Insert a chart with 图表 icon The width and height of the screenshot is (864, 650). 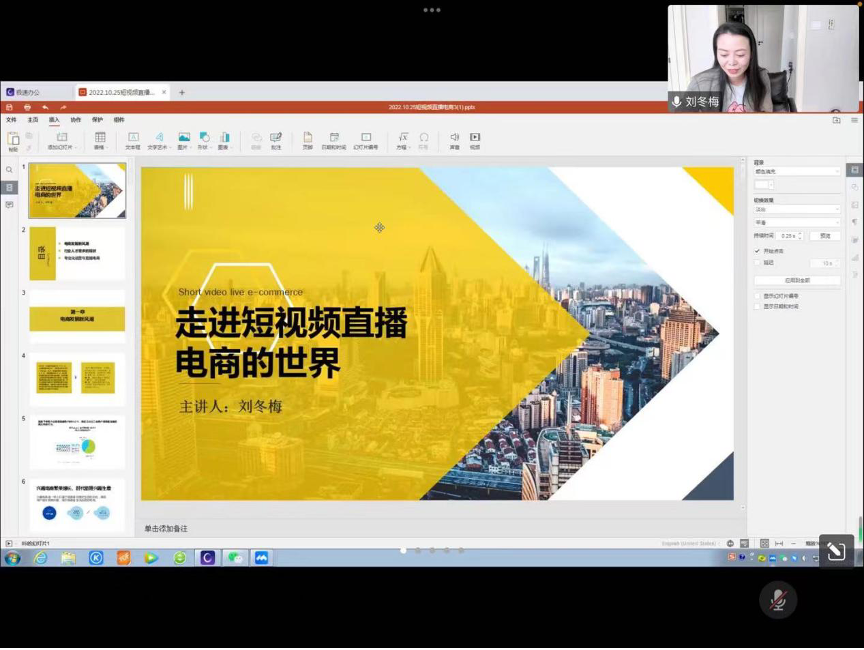[224, 139]
